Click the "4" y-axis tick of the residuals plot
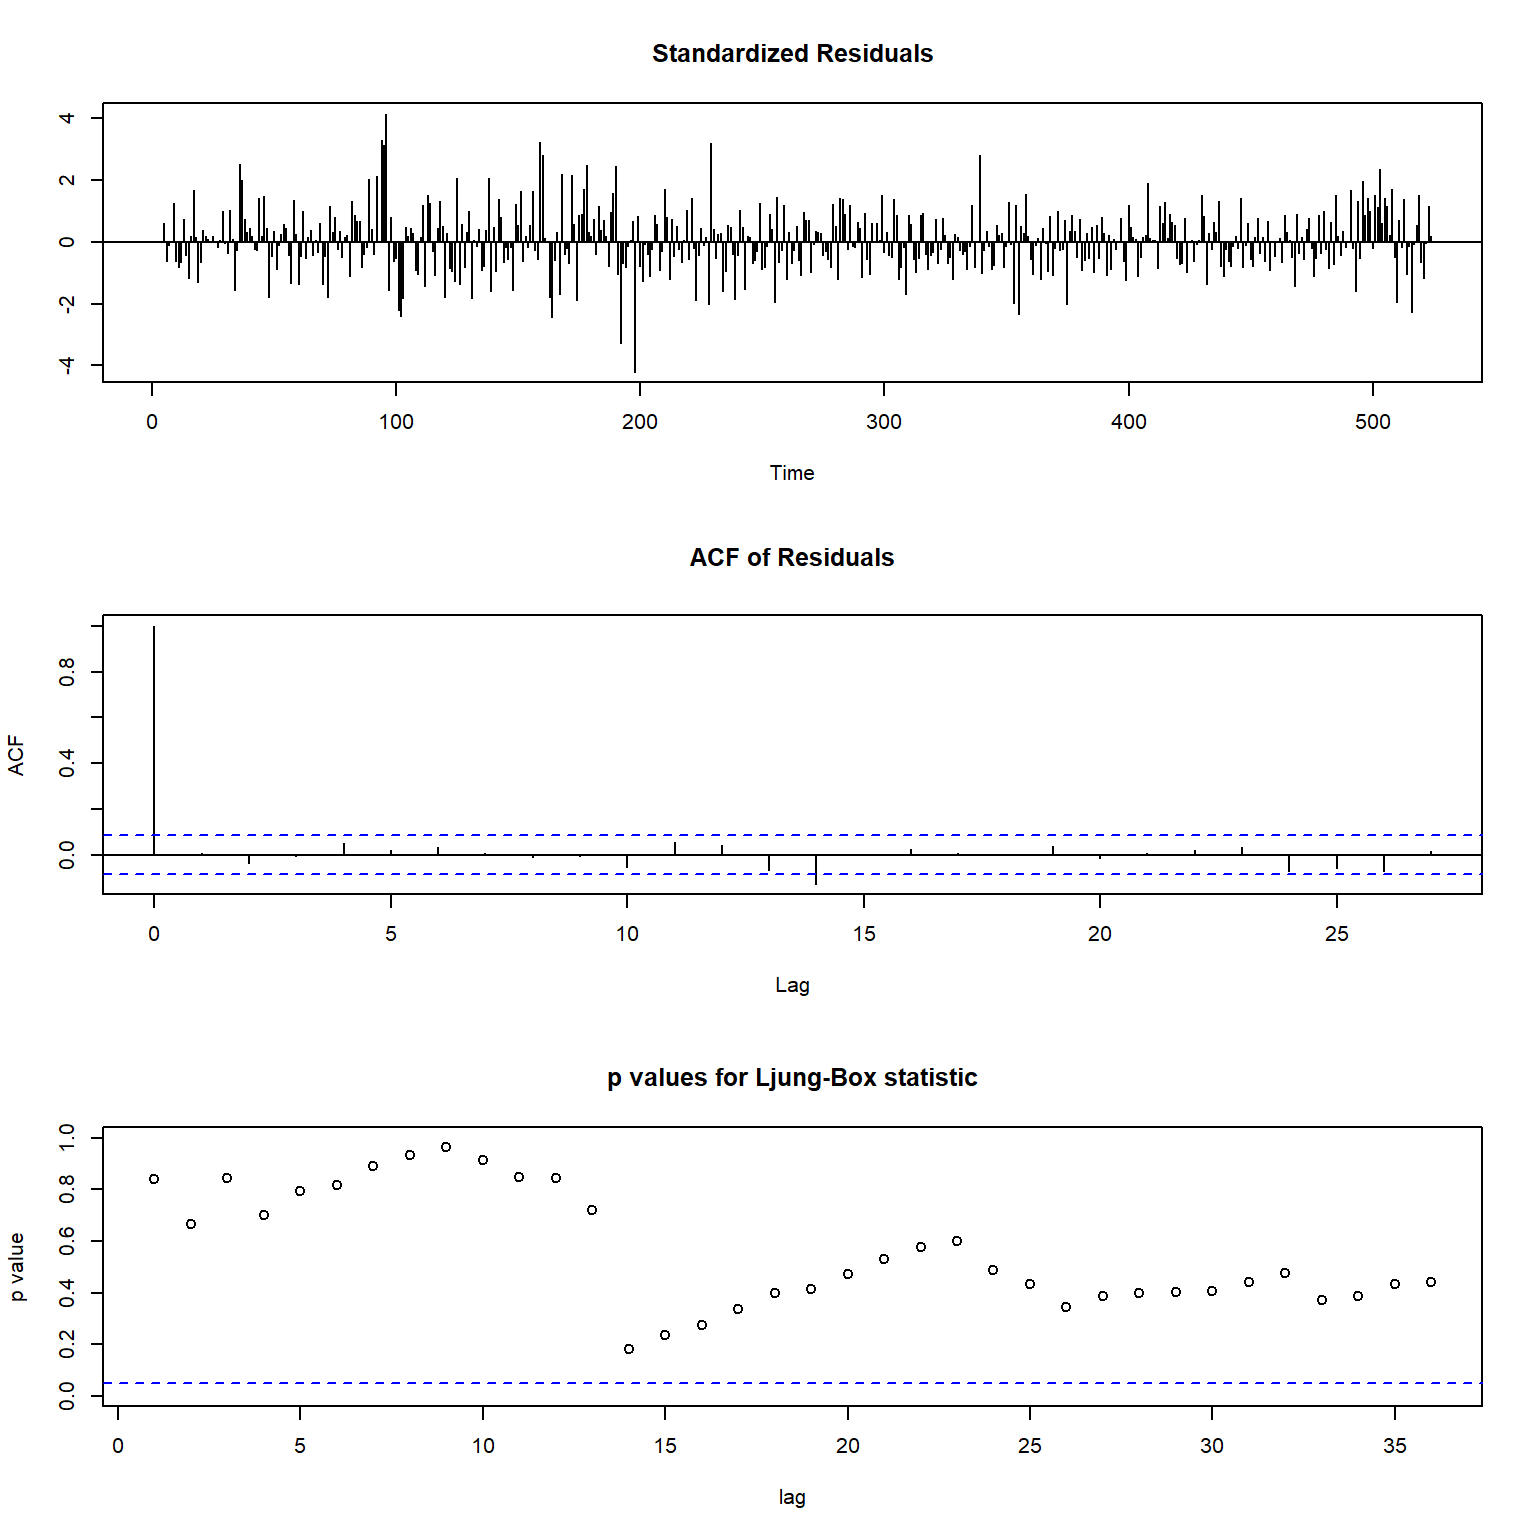 pyautogui.click(x=67, y=118)
